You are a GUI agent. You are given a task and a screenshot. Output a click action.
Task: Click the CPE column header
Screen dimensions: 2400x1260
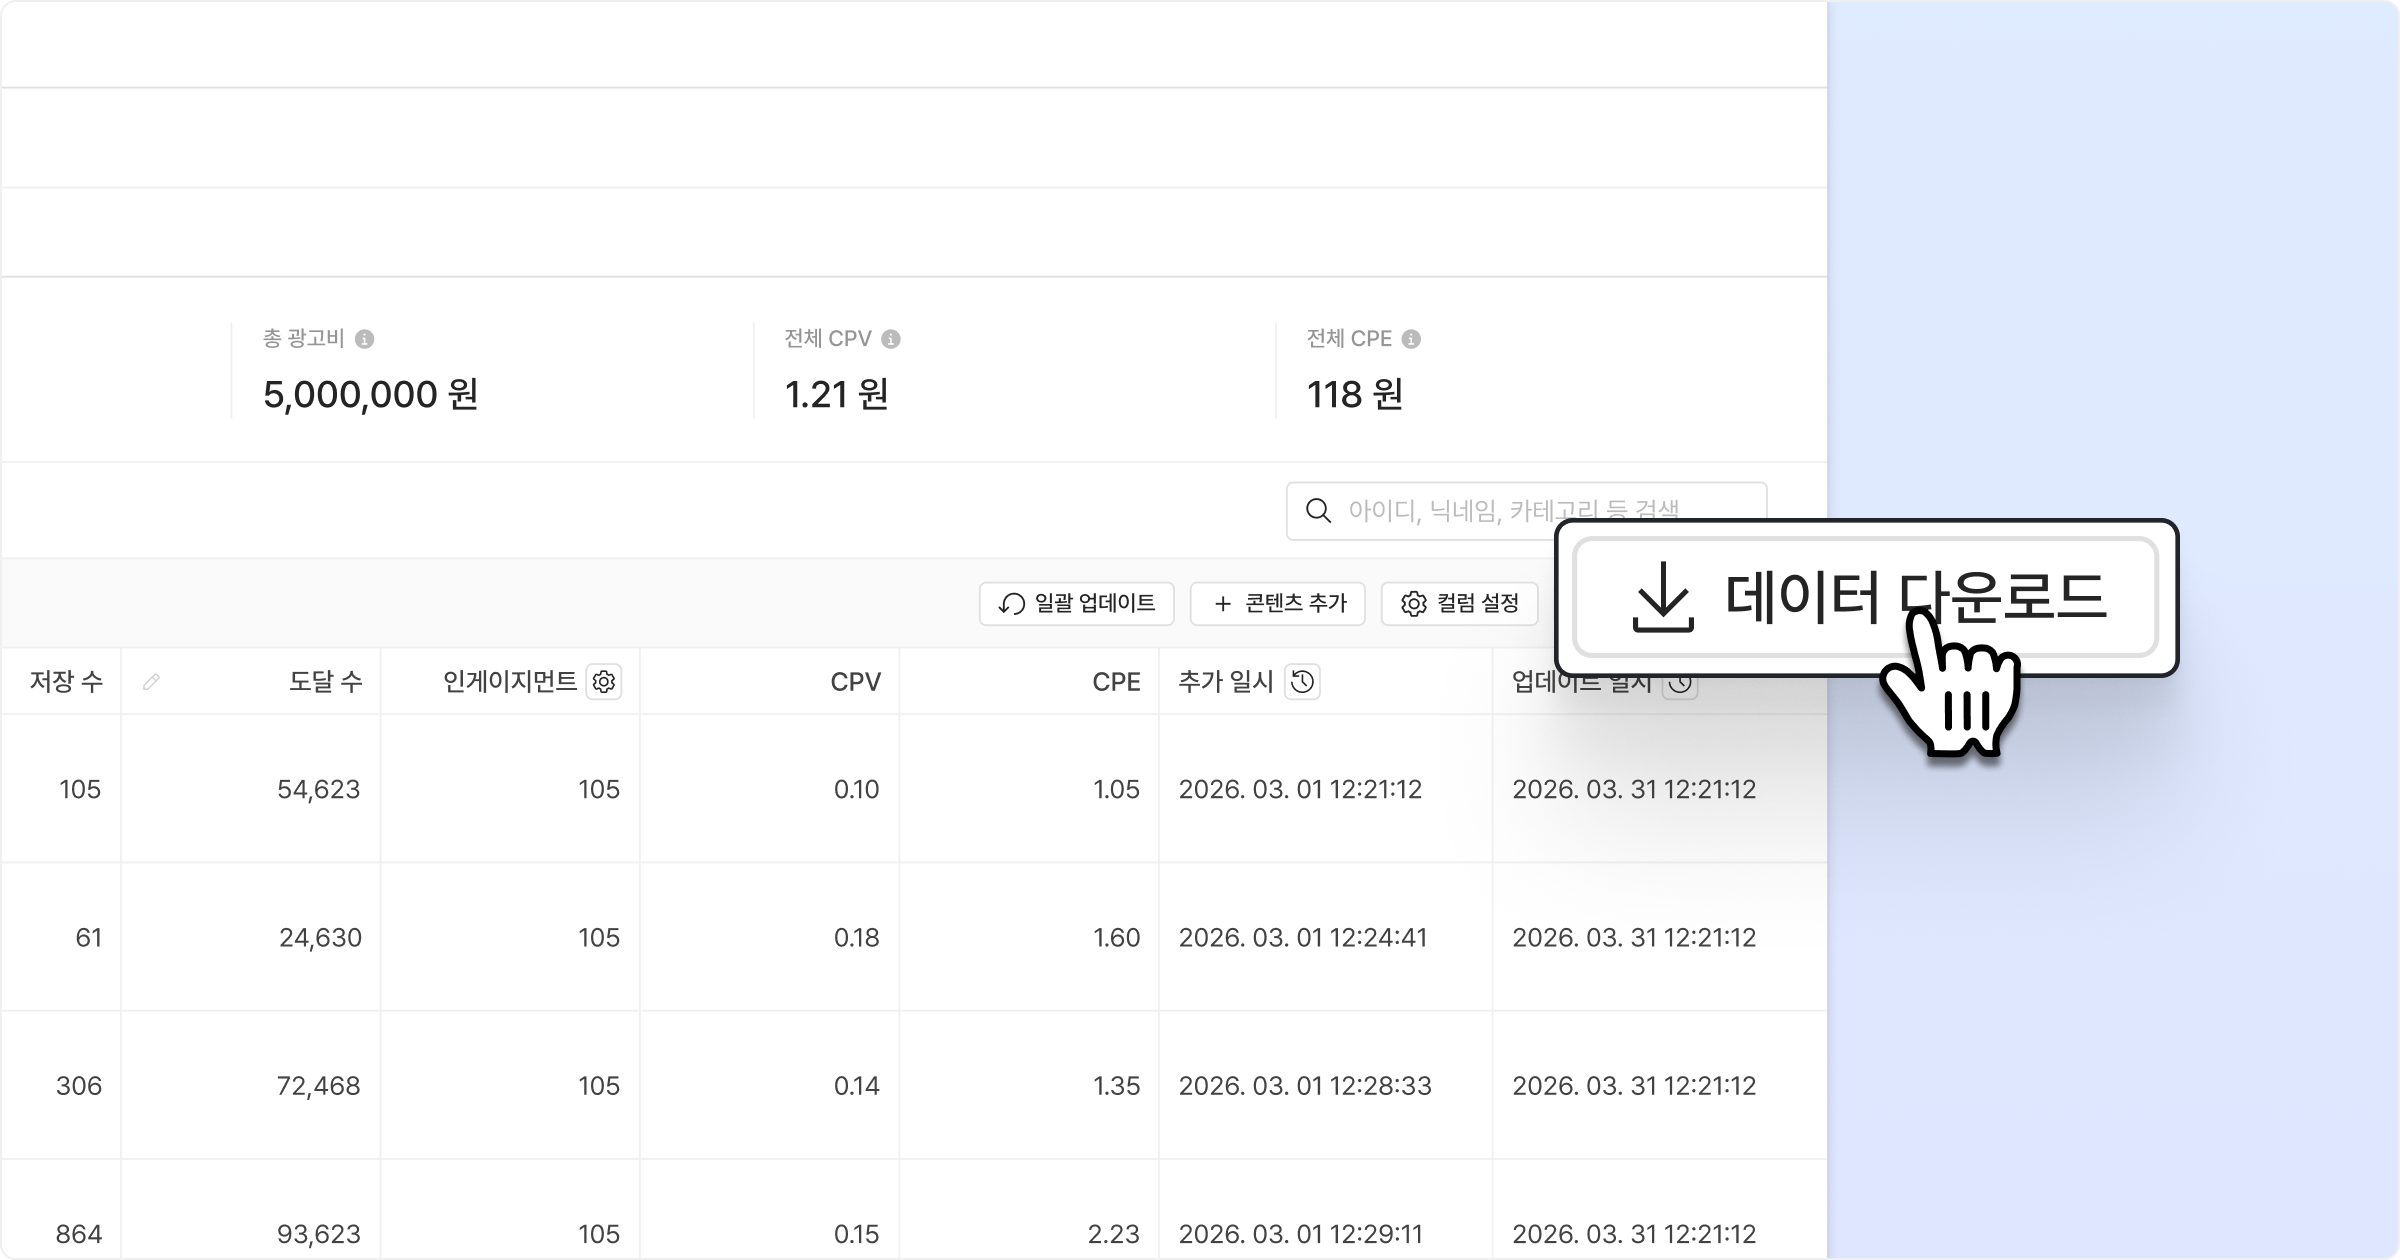coord(1116,682)
